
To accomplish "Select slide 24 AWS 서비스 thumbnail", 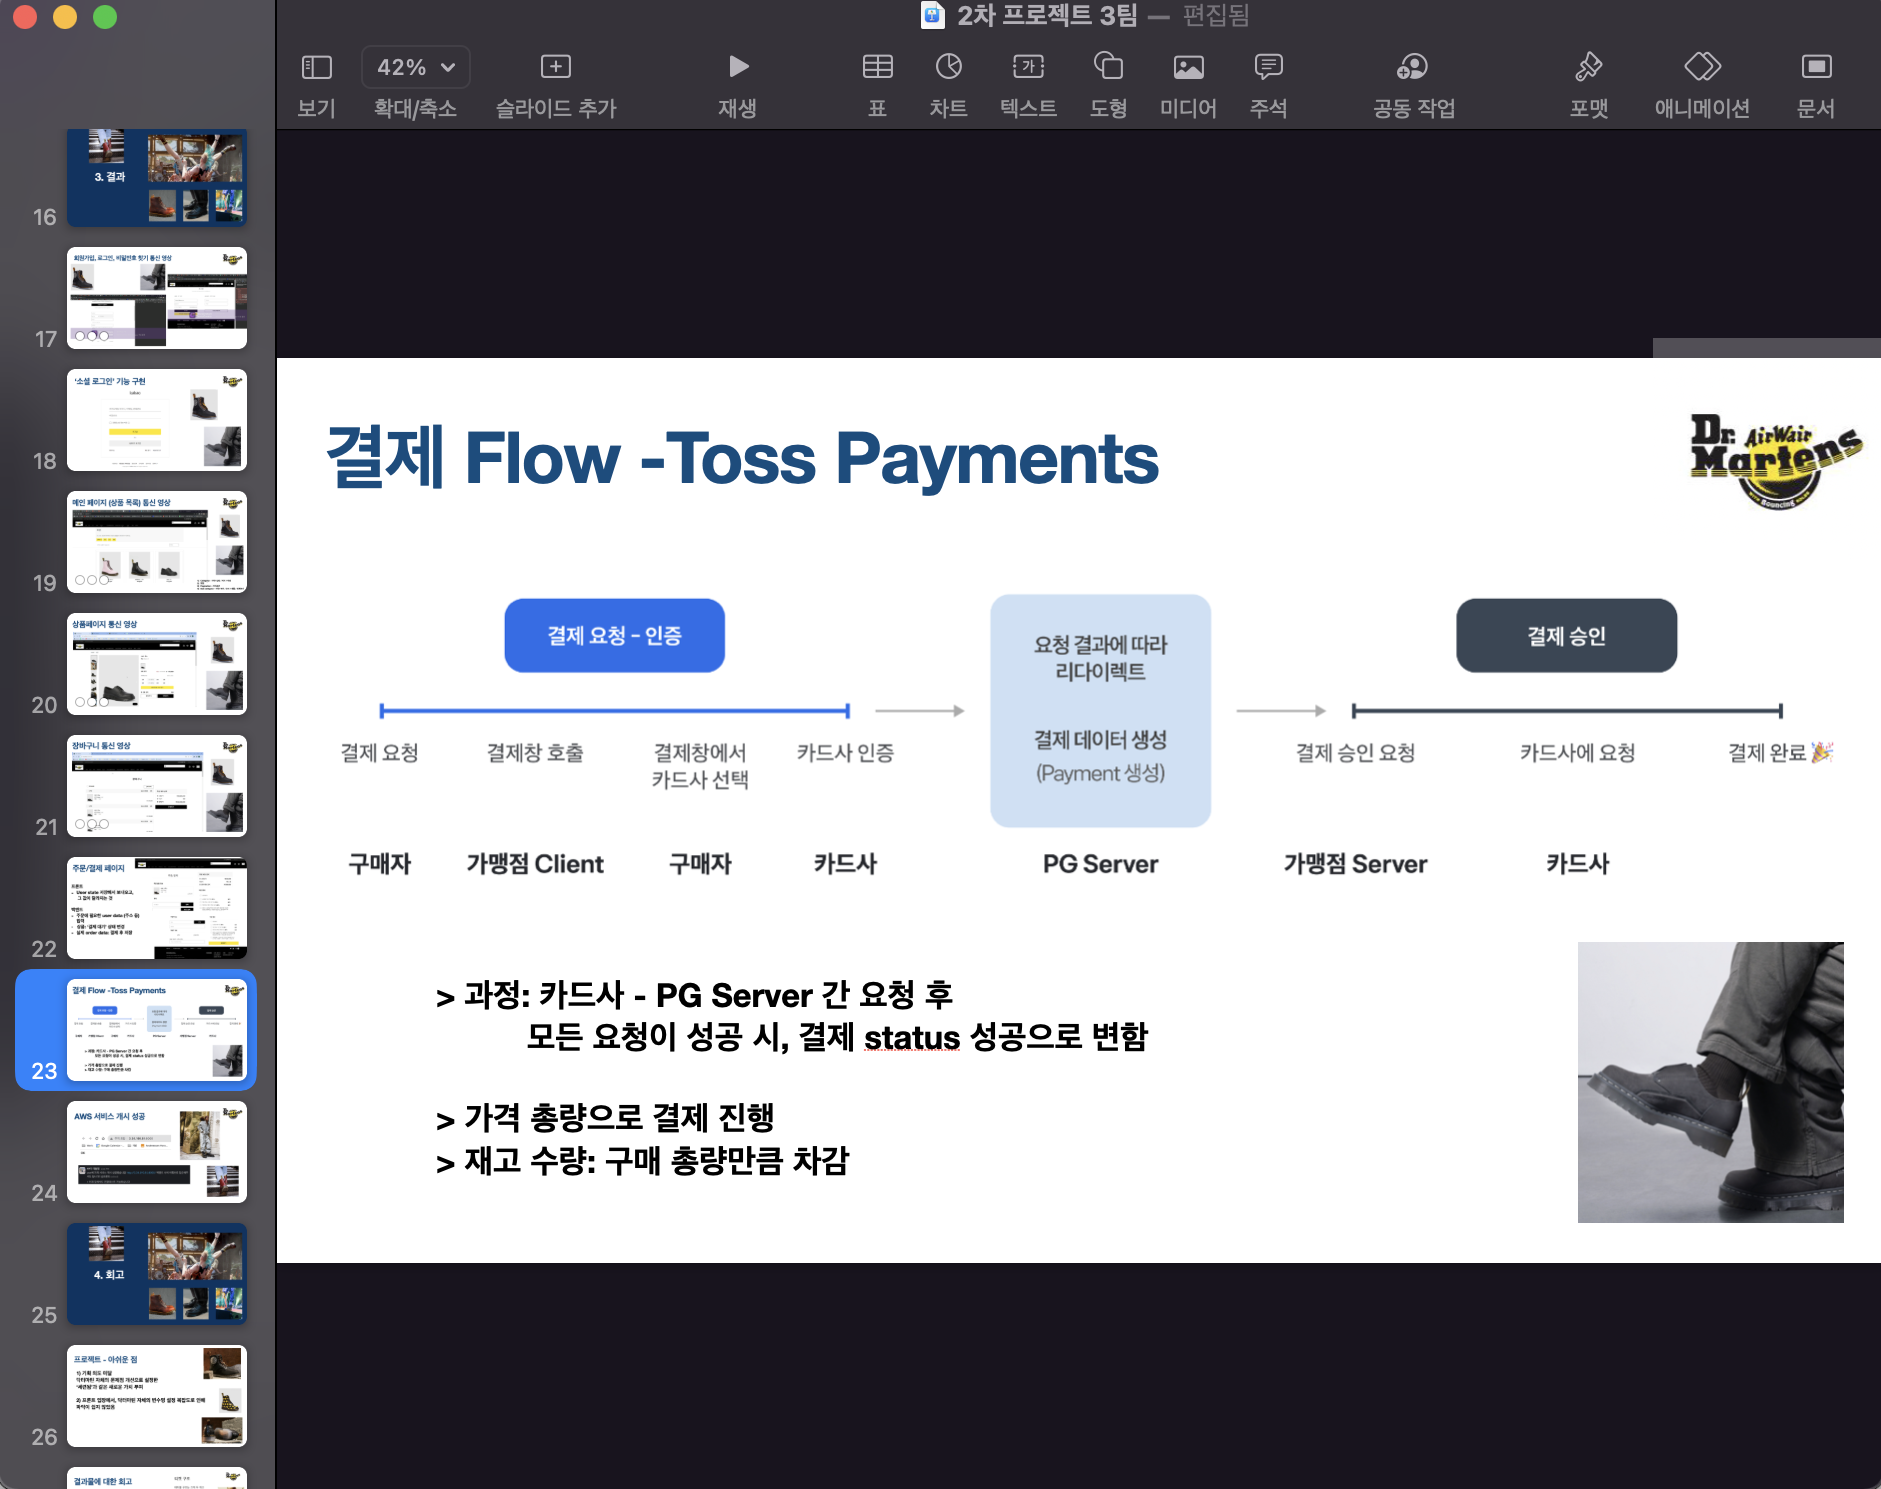I will (157, 1152).
